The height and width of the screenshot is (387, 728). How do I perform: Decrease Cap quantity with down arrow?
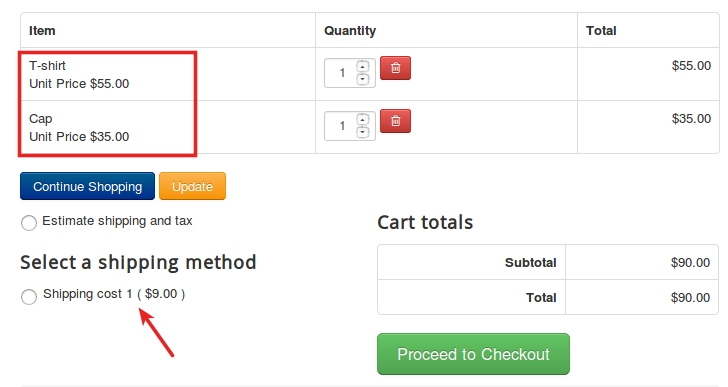click(363, 132)
